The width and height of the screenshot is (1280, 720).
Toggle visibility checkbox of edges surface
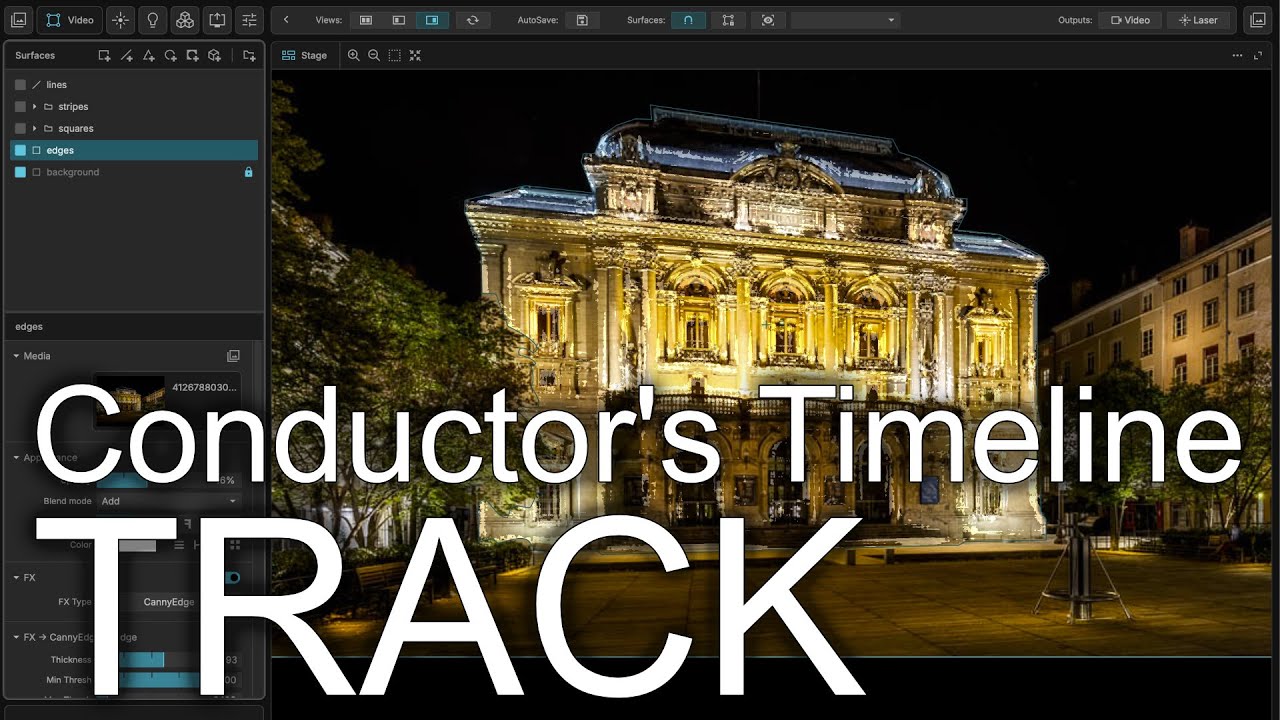20,150
